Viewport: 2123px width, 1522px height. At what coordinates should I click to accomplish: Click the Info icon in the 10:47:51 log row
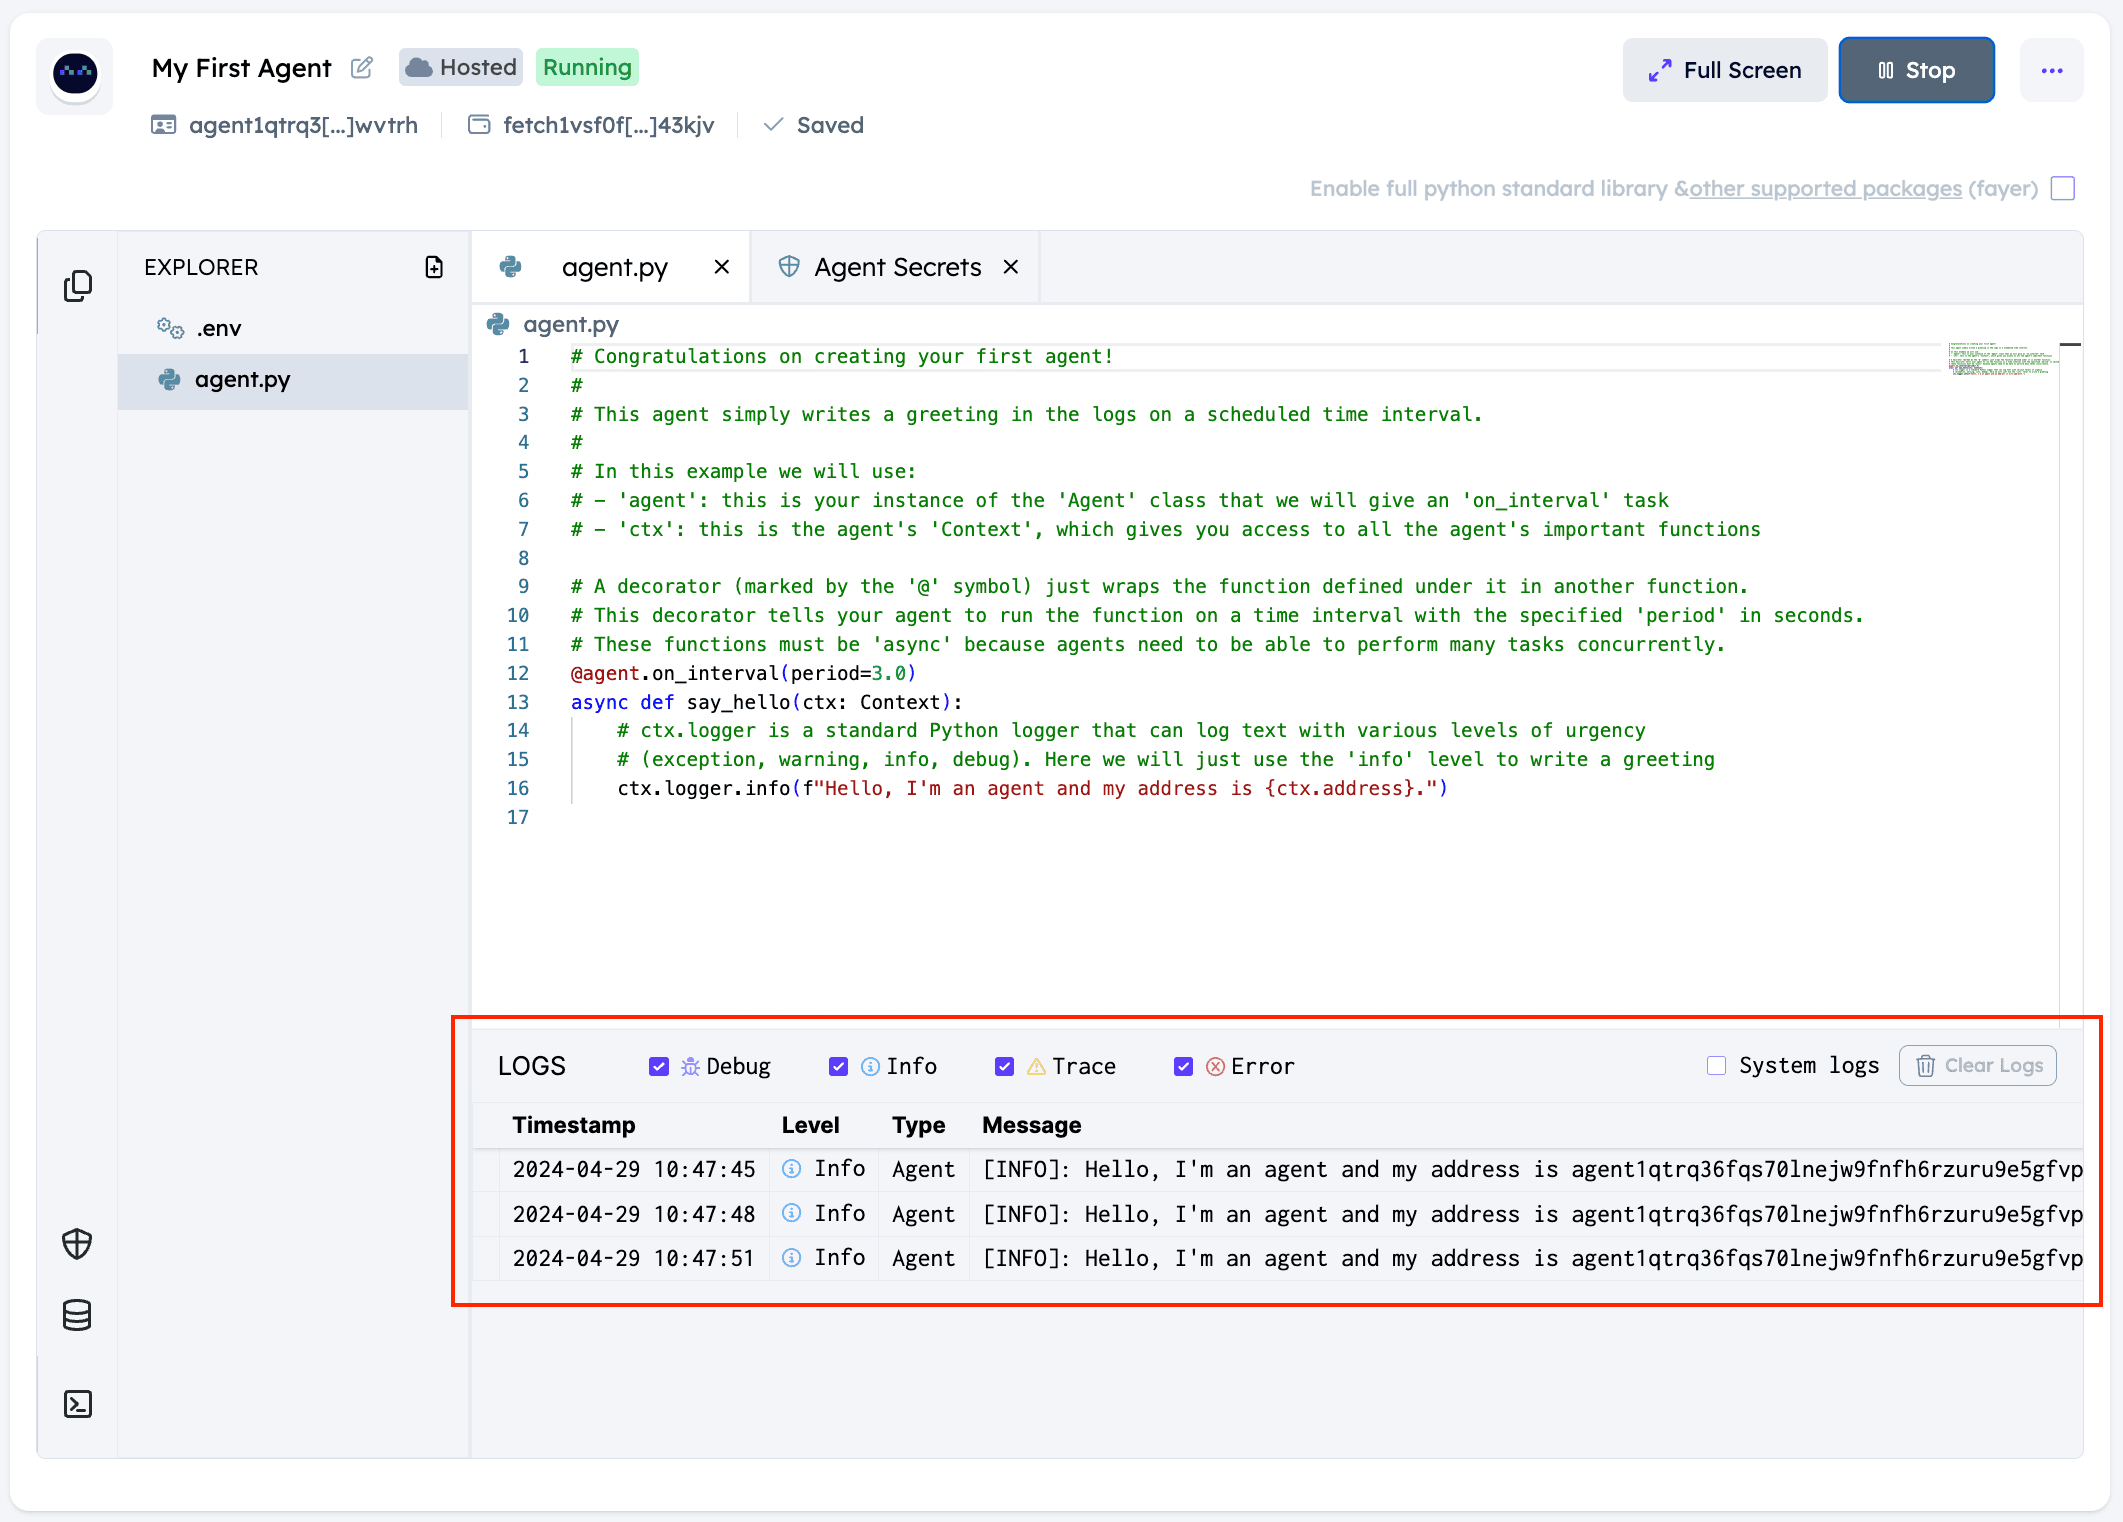[792, 1258]
